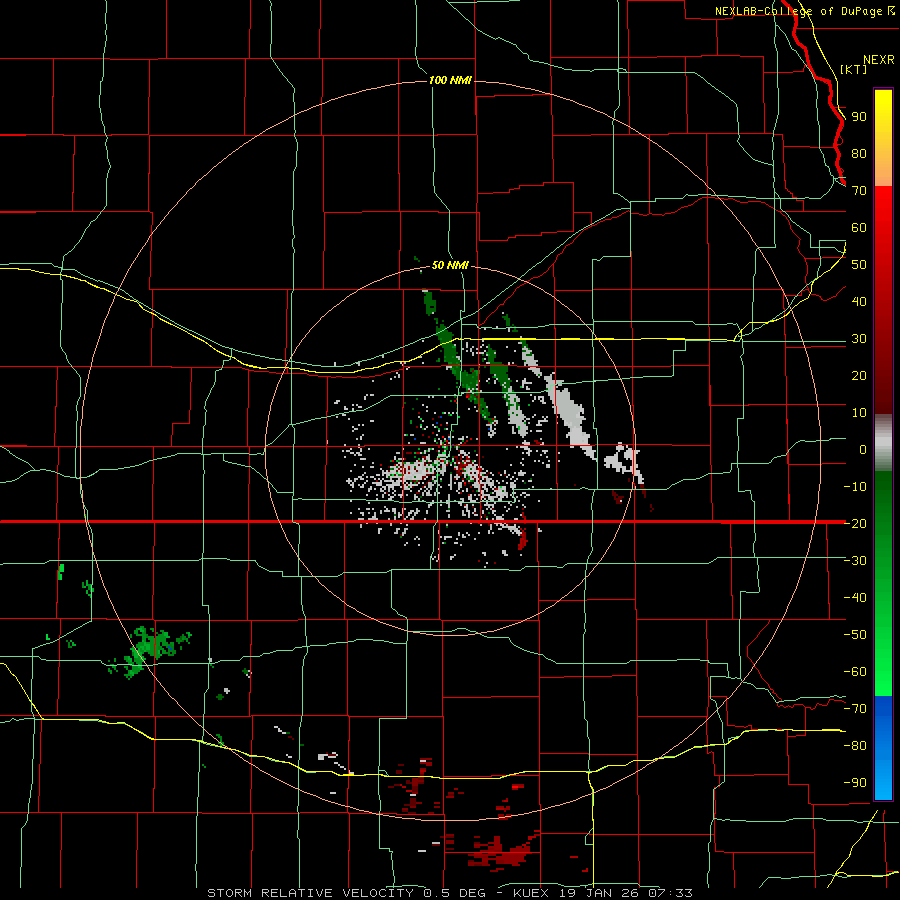Viewport: 900px width, 900px height.
Task: Select the 40 value on the velocity scale
Action: pyautogui.click(x=859, y=301)
